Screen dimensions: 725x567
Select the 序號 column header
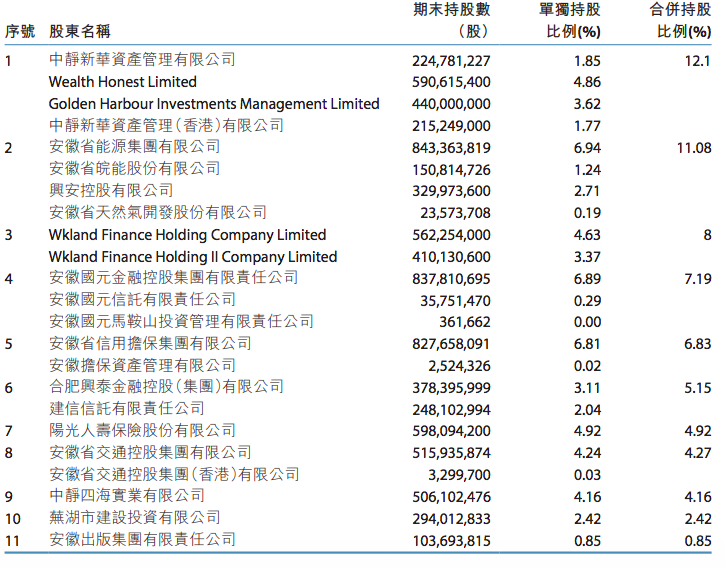click(x=20, y=31)
